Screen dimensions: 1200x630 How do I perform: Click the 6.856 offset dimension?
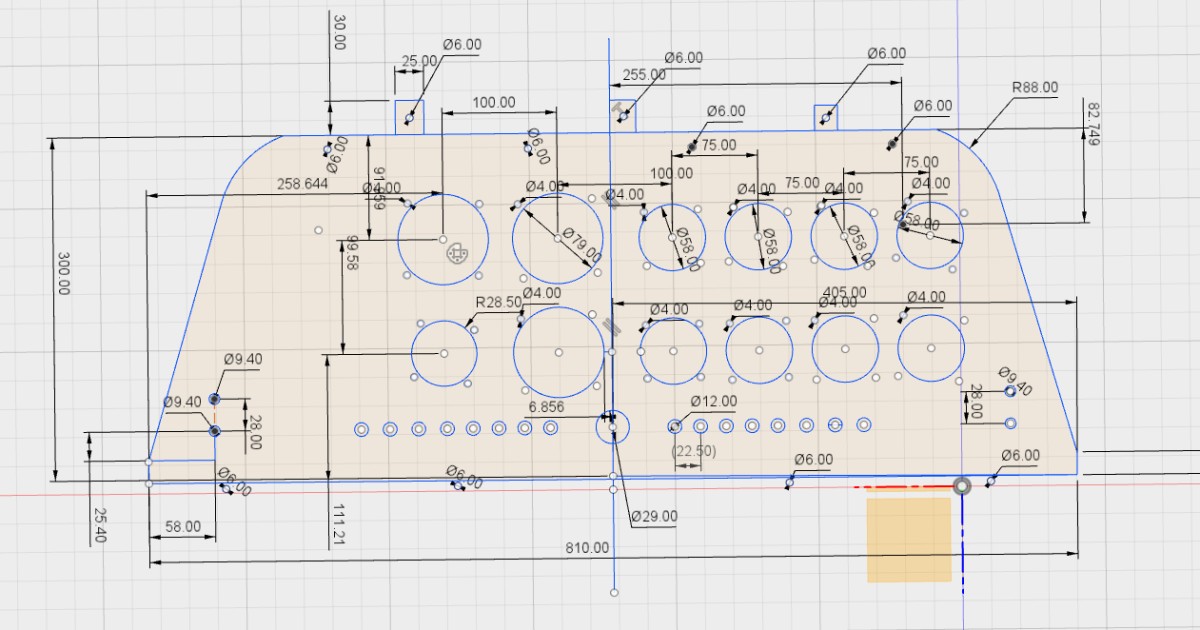547,407
